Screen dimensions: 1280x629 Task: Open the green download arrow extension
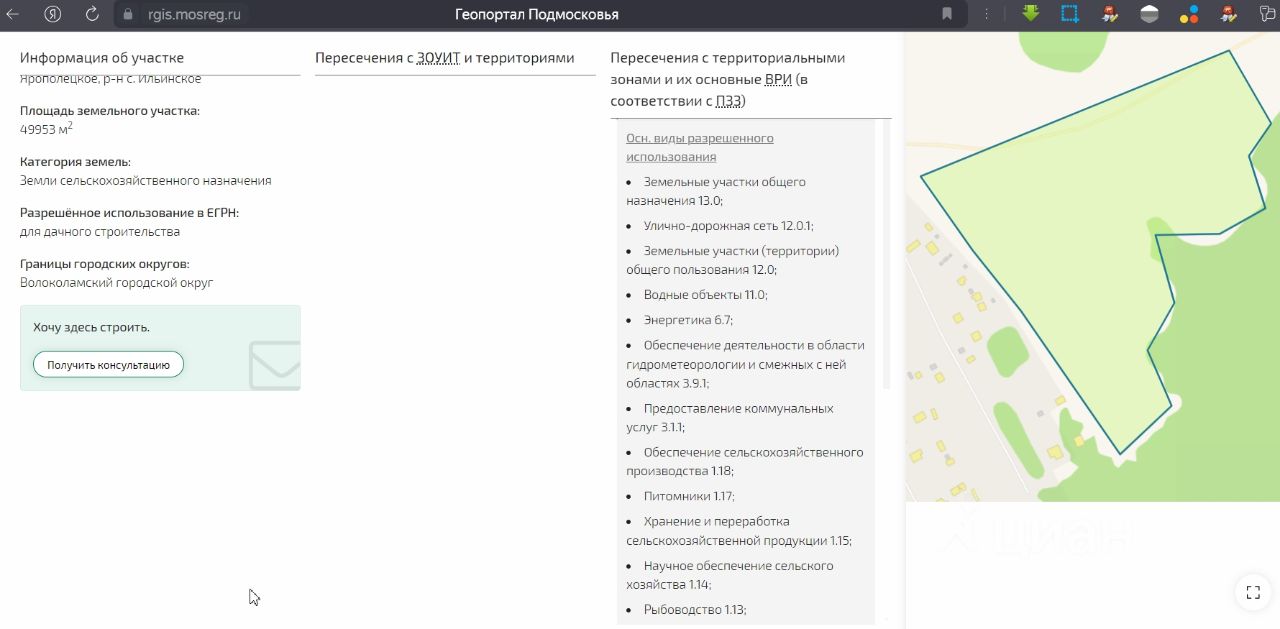pyautogui.click(x=1031, y=14)
